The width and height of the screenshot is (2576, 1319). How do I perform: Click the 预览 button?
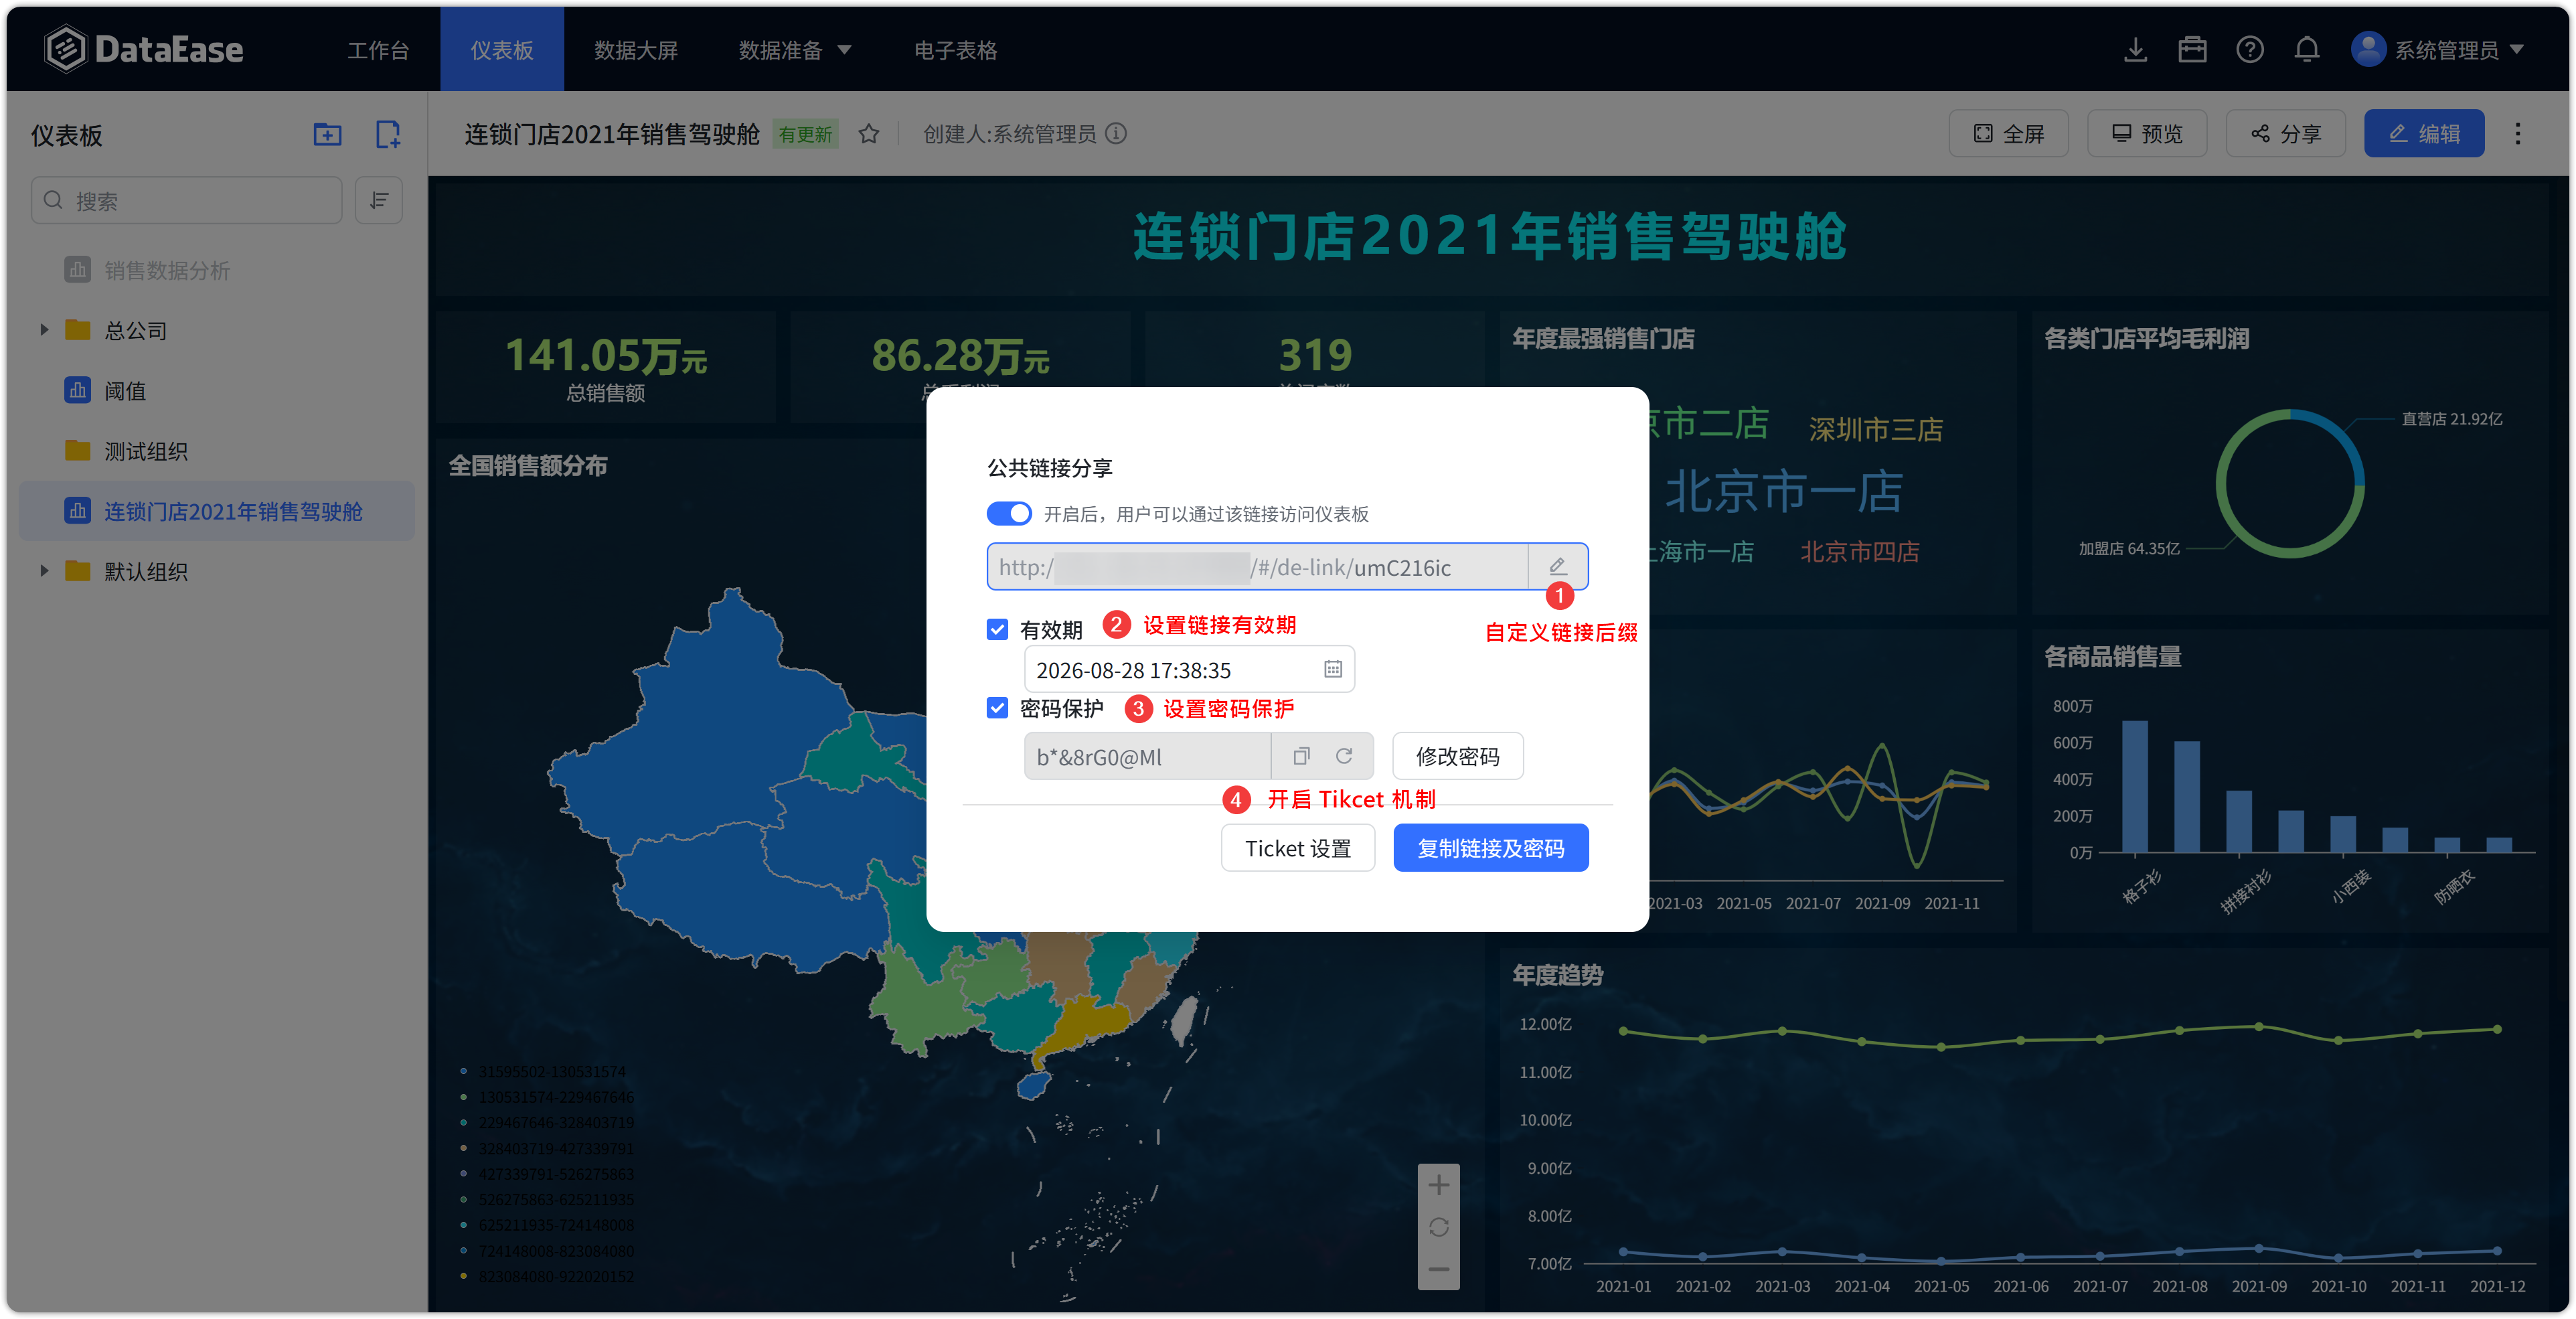[2147, 134]
